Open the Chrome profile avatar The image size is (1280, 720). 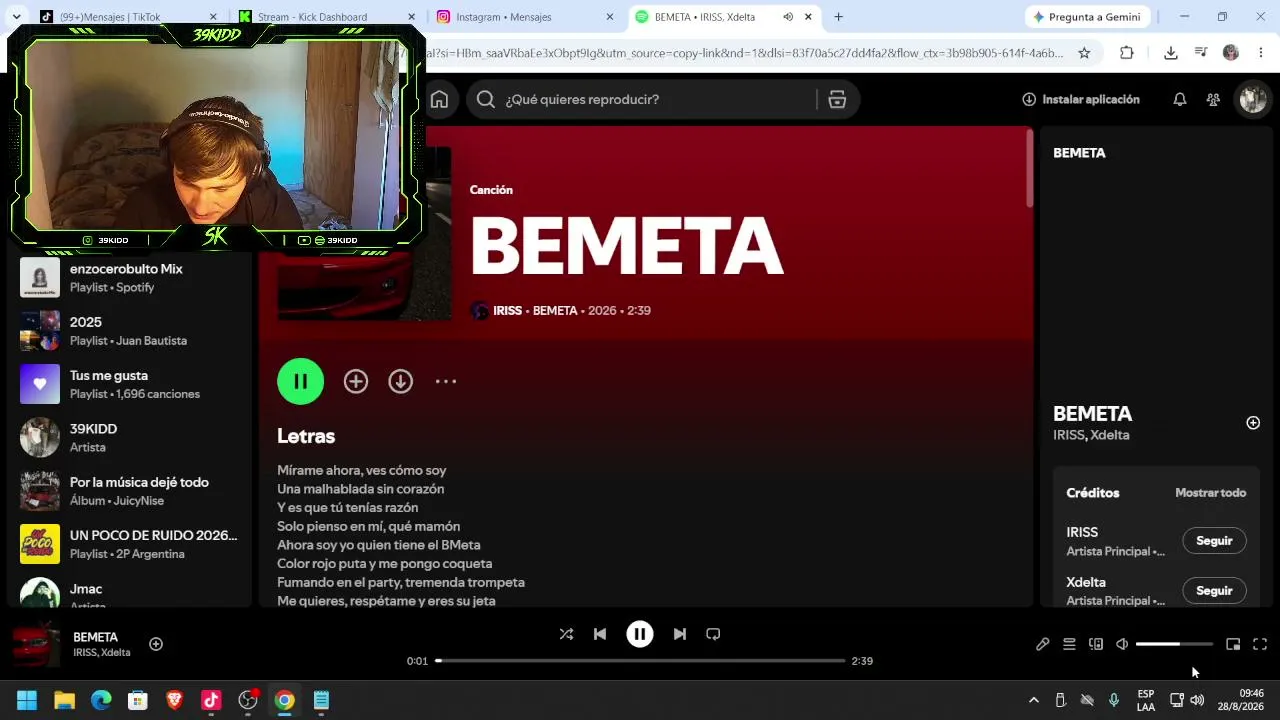click(x=1231, y=53)
